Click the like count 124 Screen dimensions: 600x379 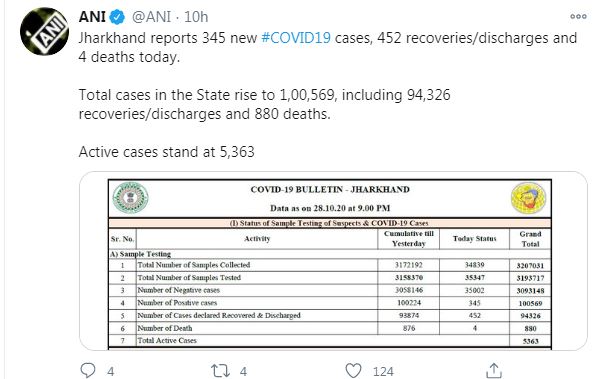pos(383,371)
